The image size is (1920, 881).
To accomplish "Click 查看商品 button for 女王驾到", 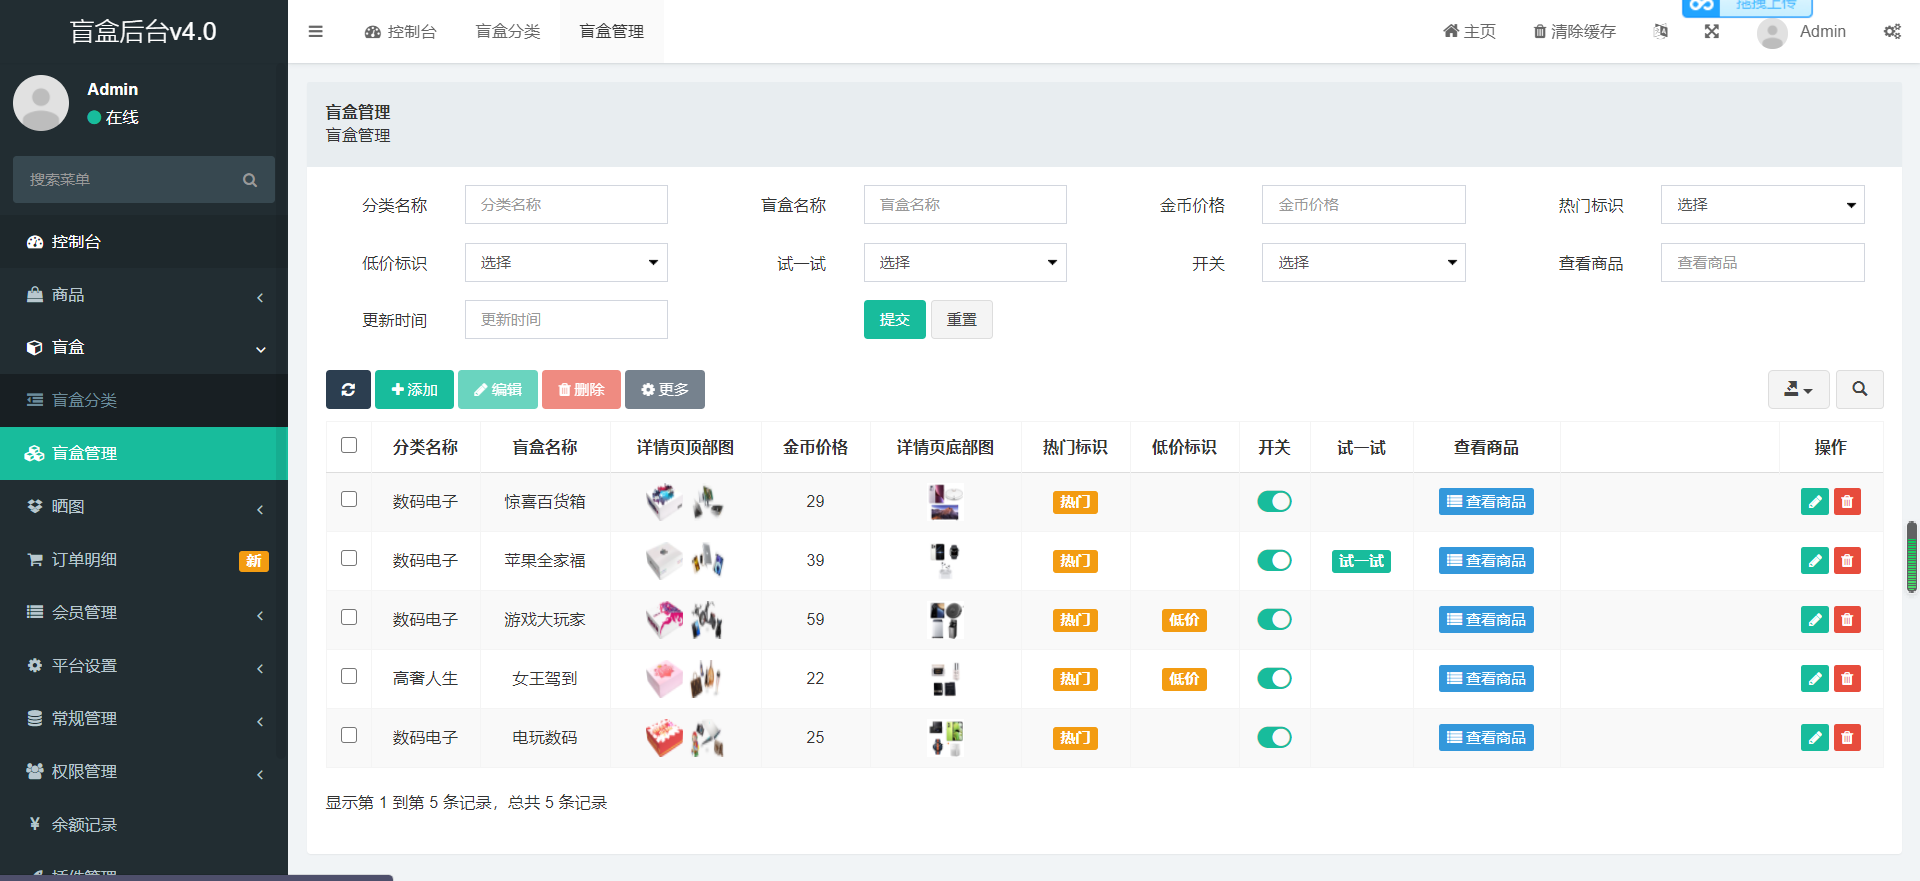I will [1486, 679].
